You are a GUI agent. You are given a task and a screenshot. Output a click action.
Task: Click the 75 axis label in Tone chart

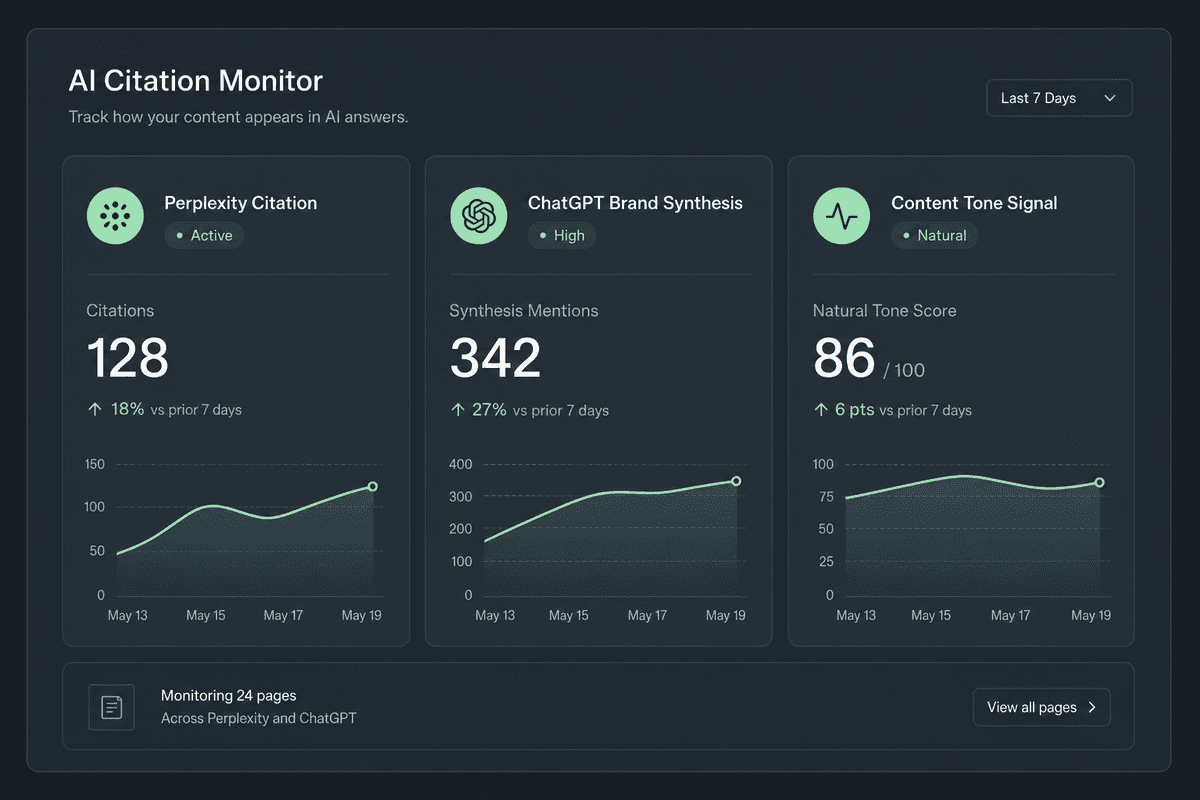(826, 497)
